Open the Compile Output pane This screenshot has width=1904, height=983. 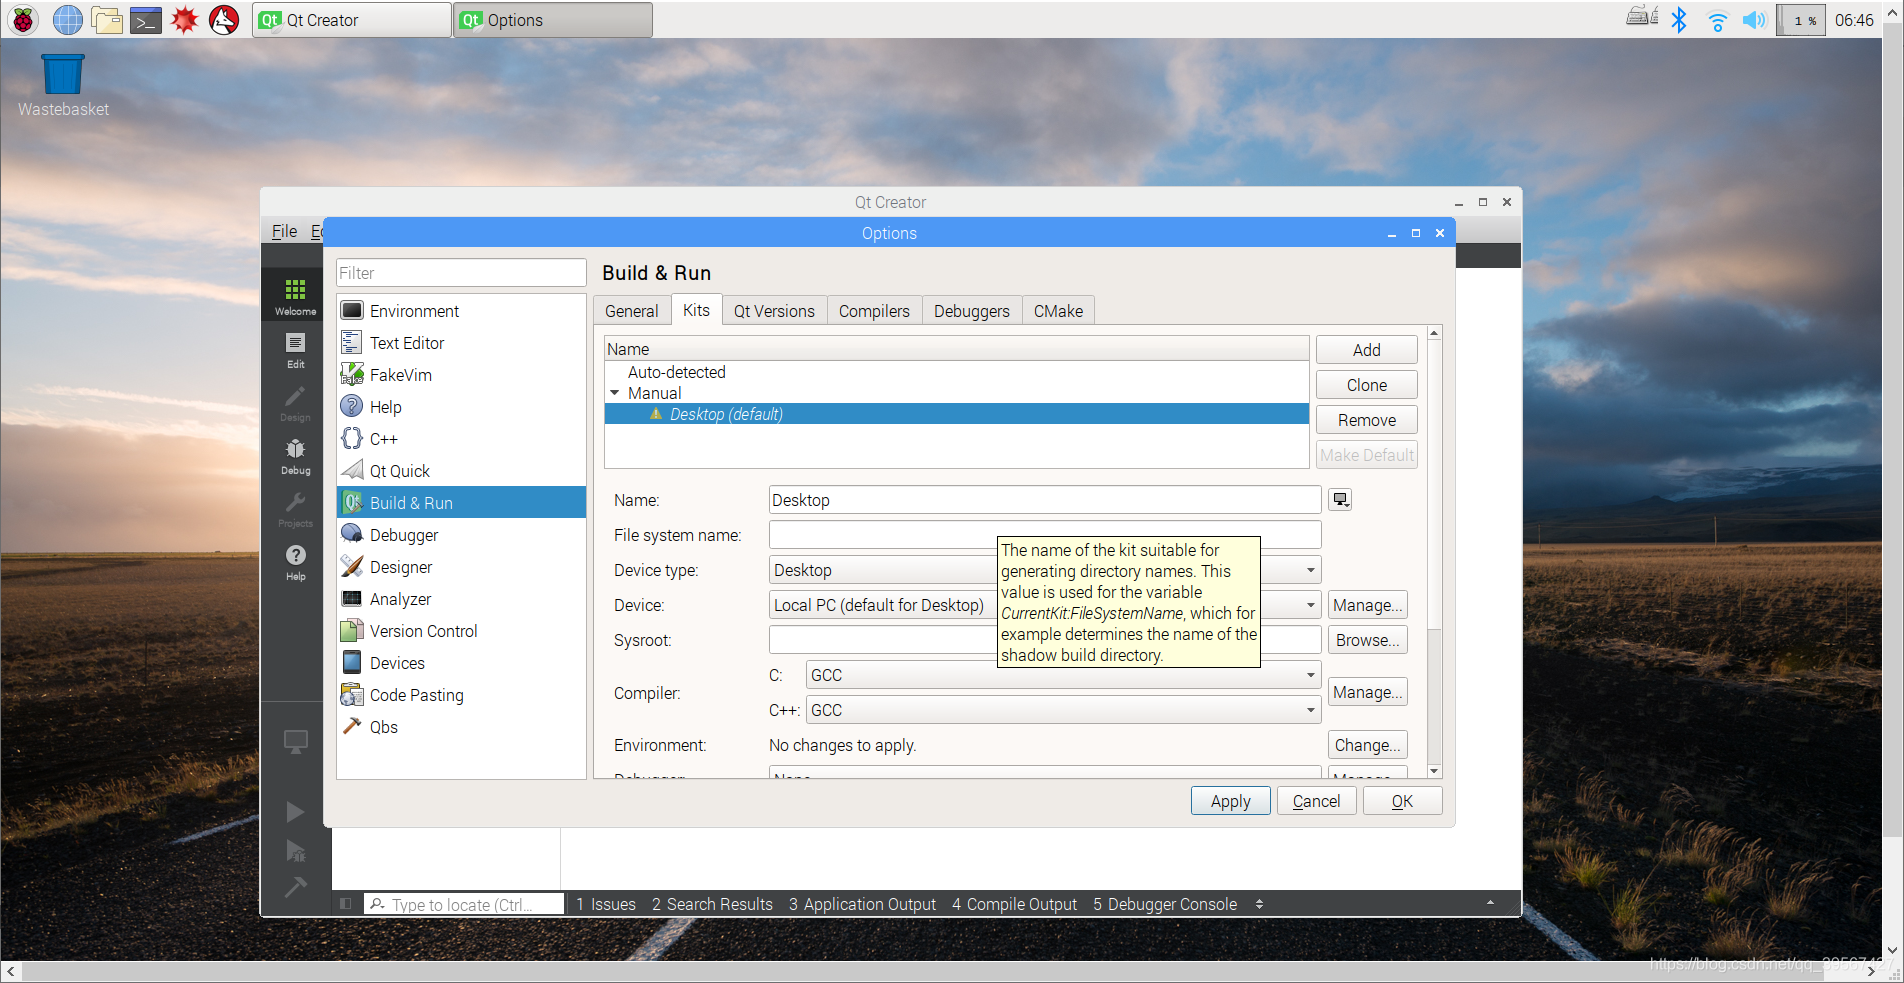(x=1014, y=904)
